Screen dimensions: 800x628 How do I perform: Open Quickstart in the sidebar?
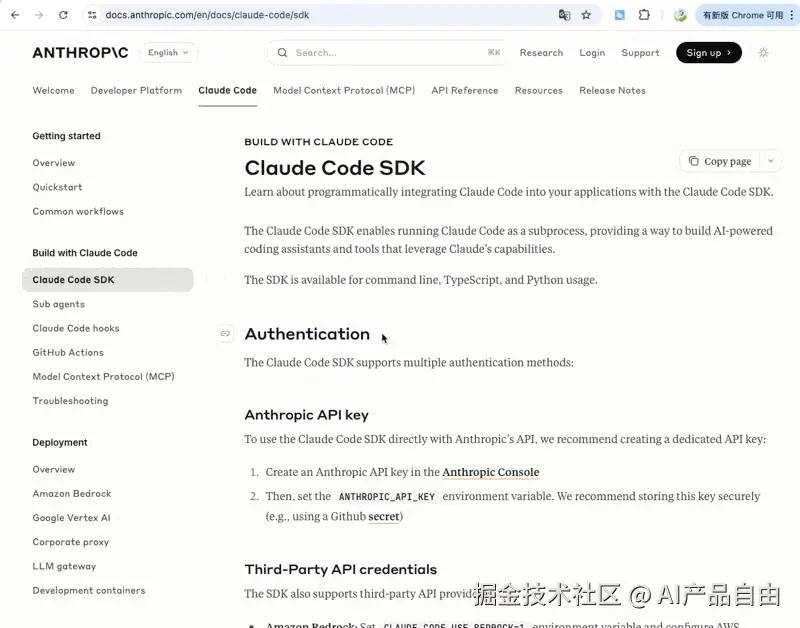point(57,187)
